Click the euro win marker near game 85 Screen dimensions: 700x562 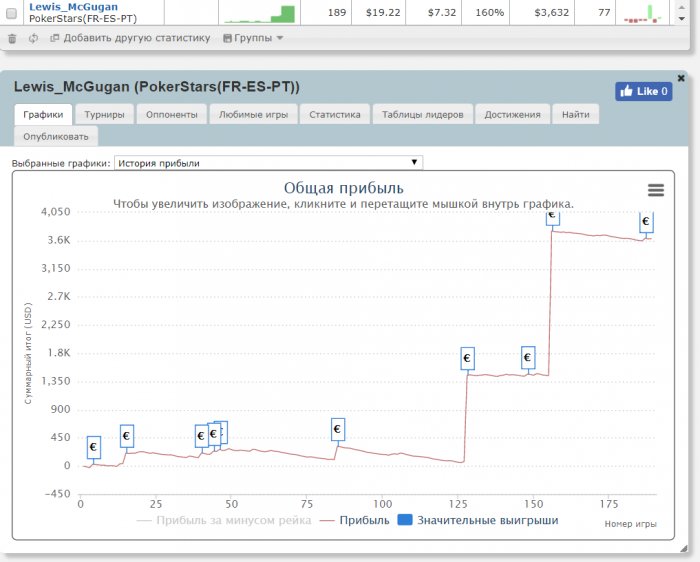click(x=338, y=429)
